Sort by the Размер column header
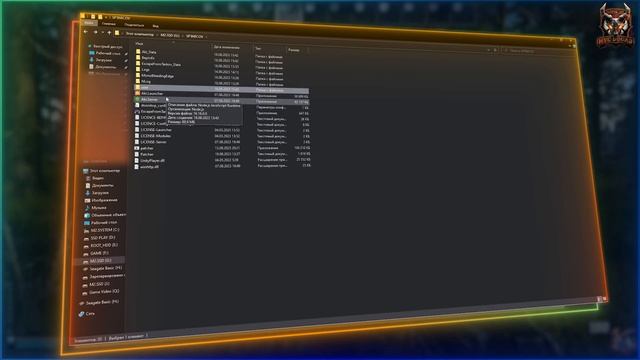This screenshot has height=360, width=640. point(294,50)
